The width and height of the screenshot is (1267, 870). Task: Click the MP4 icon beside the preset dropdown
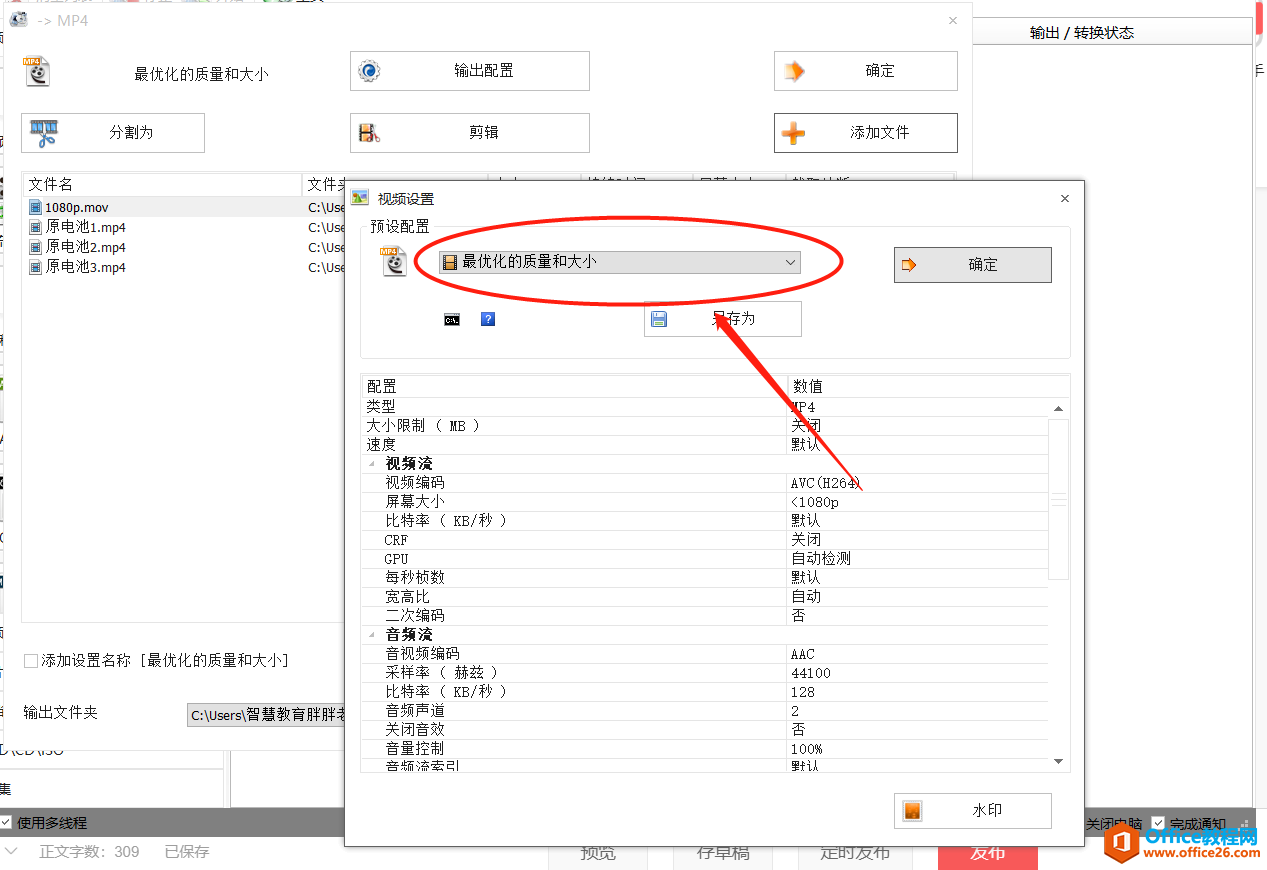click(394, 261)
